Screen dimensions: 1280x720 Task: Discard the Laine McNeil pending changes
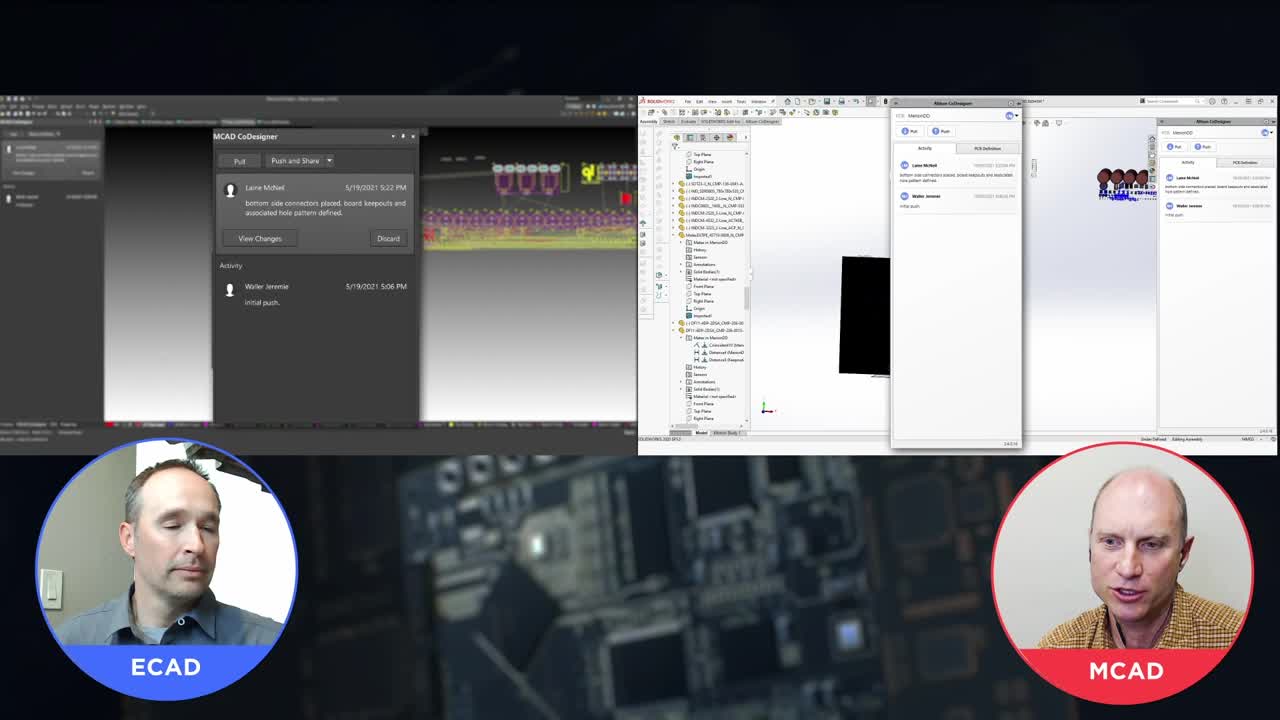point(388,239)
